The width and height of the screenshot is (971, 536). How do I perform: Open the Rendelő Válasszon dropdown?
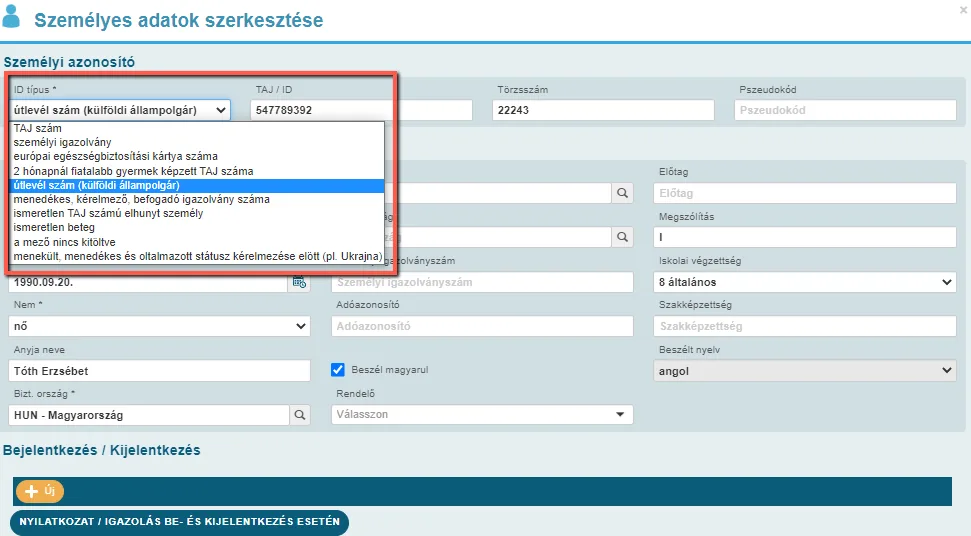(x=482, y=414)
